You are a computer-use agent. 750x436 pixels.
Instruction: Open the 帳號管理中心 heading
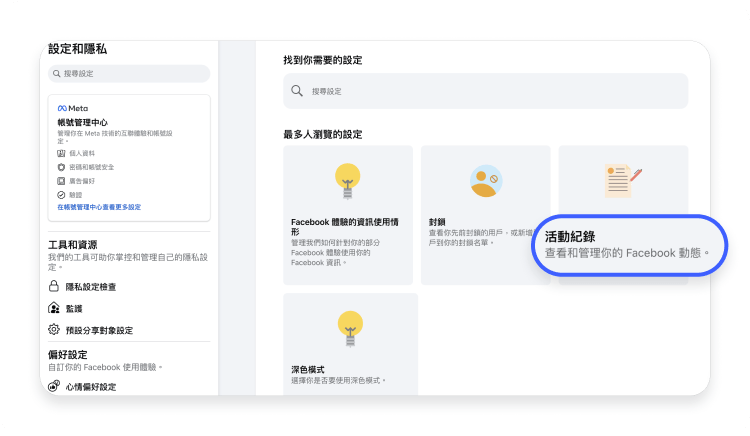coord(83,122)
